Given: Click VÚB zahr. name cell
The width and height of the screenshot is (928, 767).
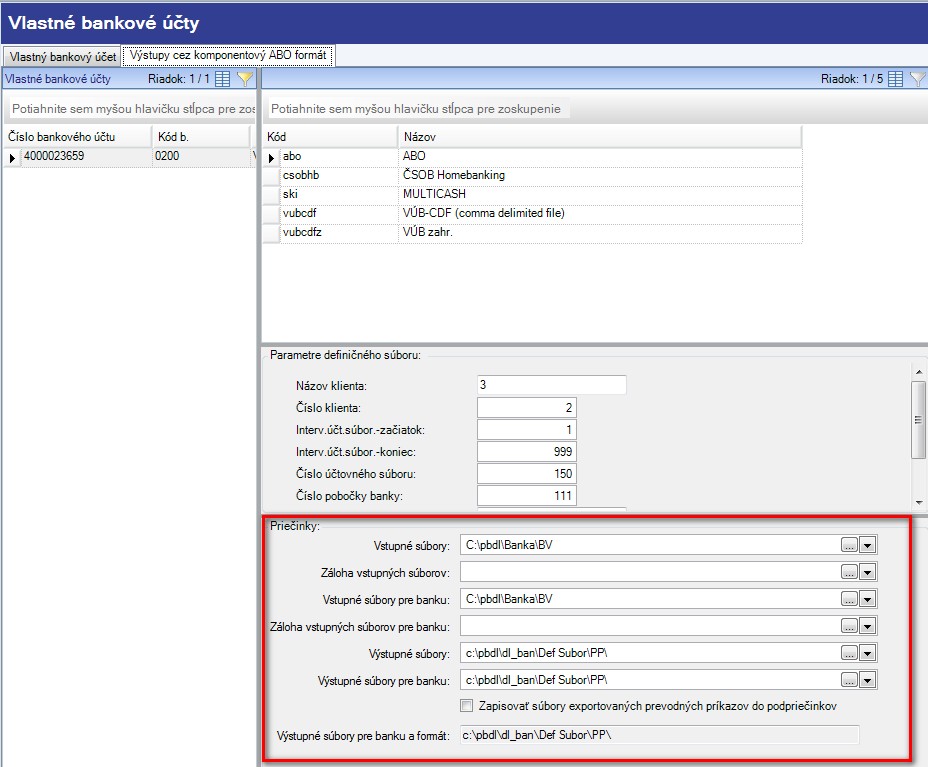Looking at the screenshot, I should click(600, 232).
